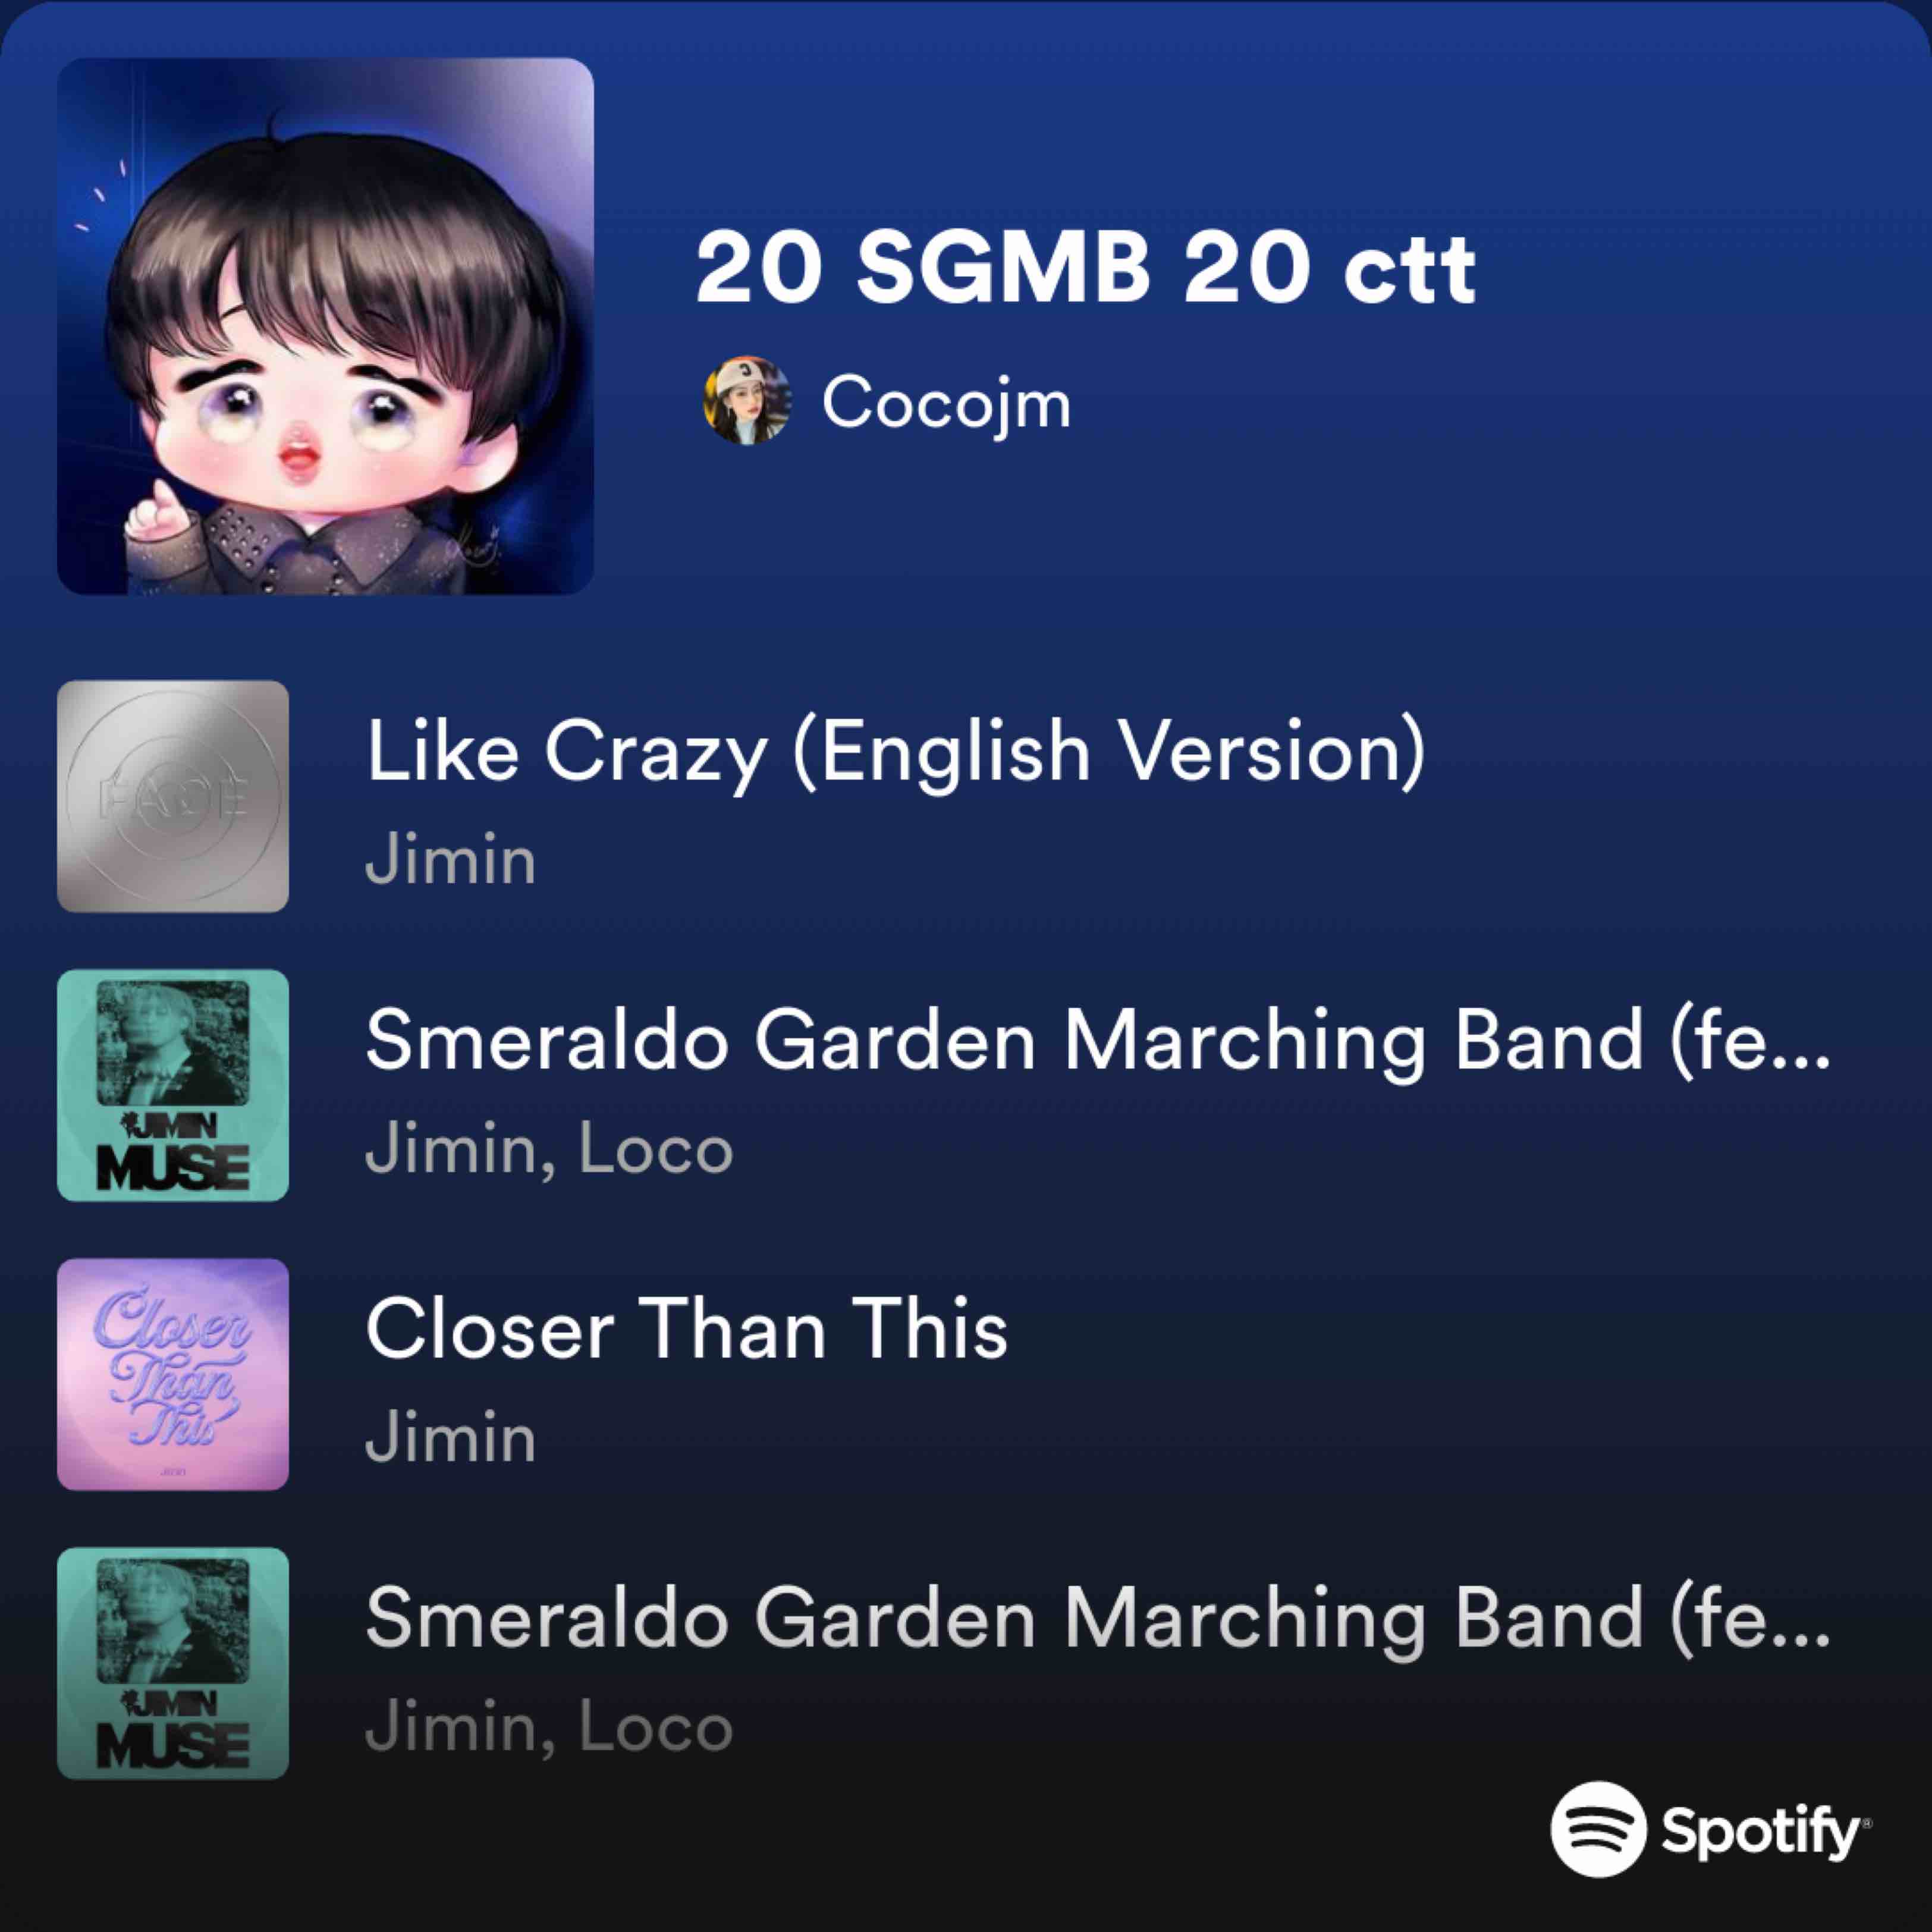
Task: Play the Closer Than This track title
Action: click(687, 1330)
